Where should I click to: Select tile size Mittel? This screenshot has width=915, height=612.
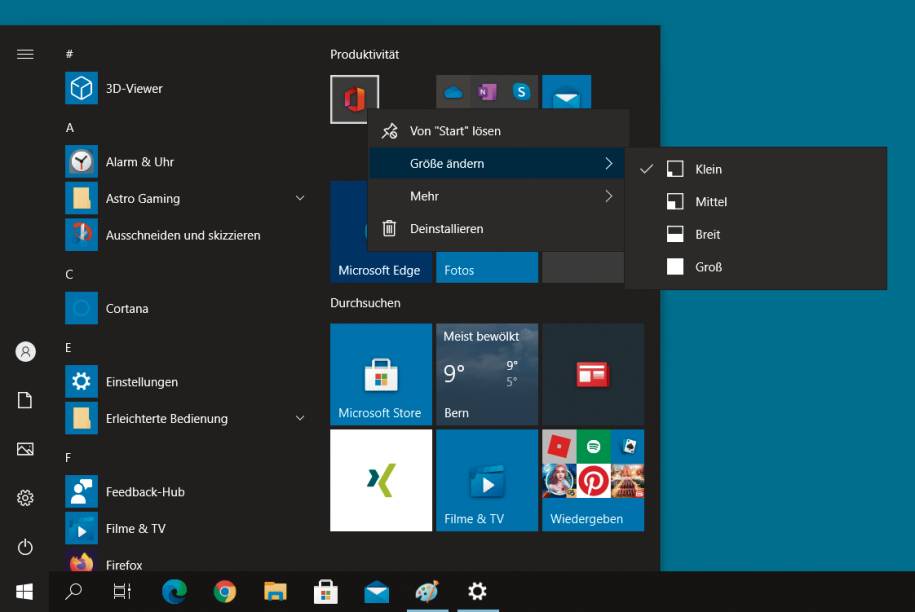(x=756, y=202)
